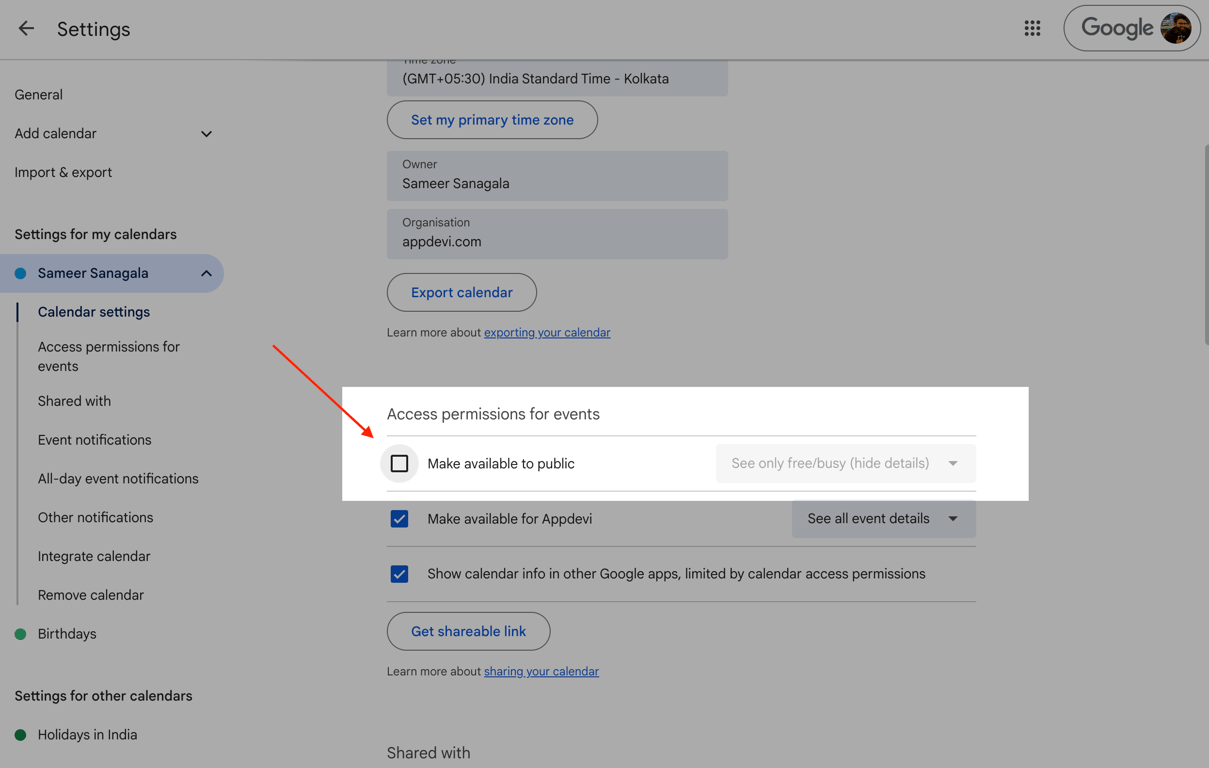The width and height of the screenshot is (1209, 768).
Task: Click the time zone selection field
Action: pyautogui.click(x=557, y=78)
